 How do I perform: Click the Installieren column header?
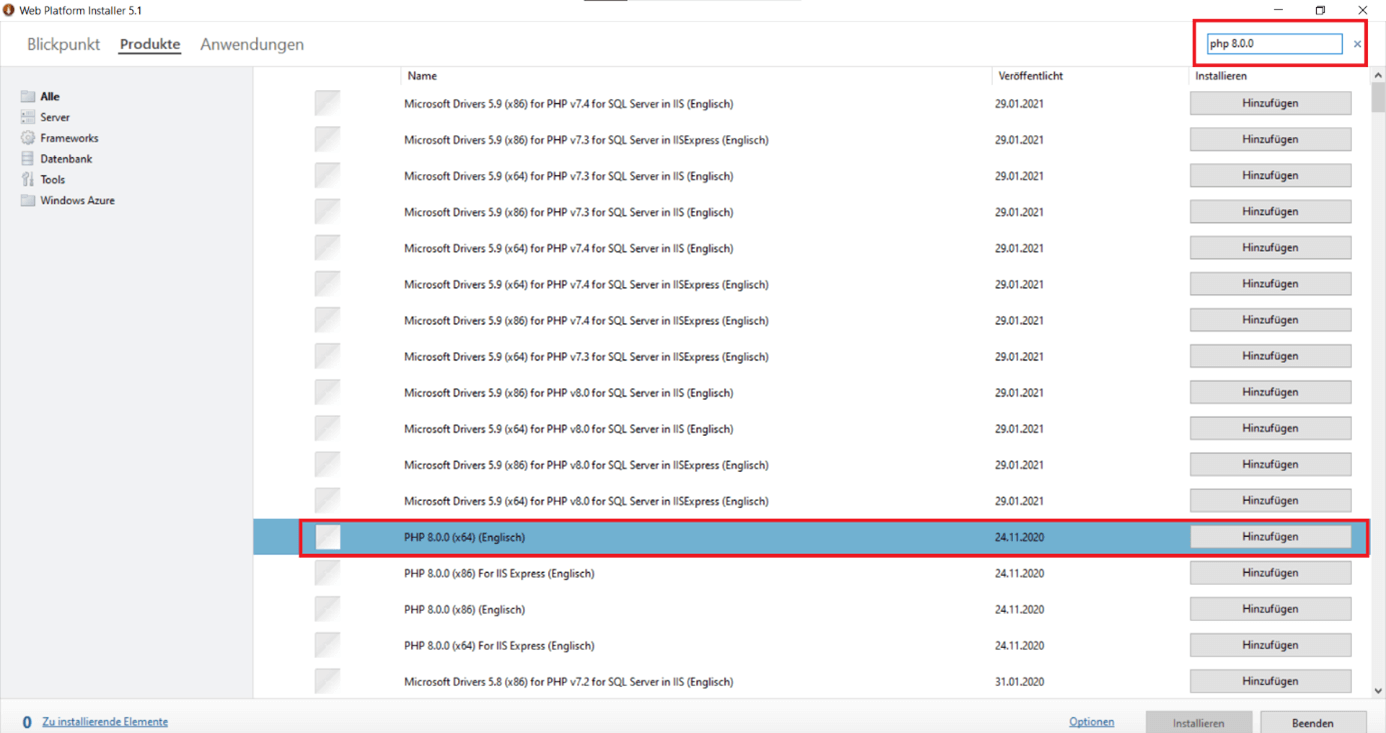pos(1221,76)
